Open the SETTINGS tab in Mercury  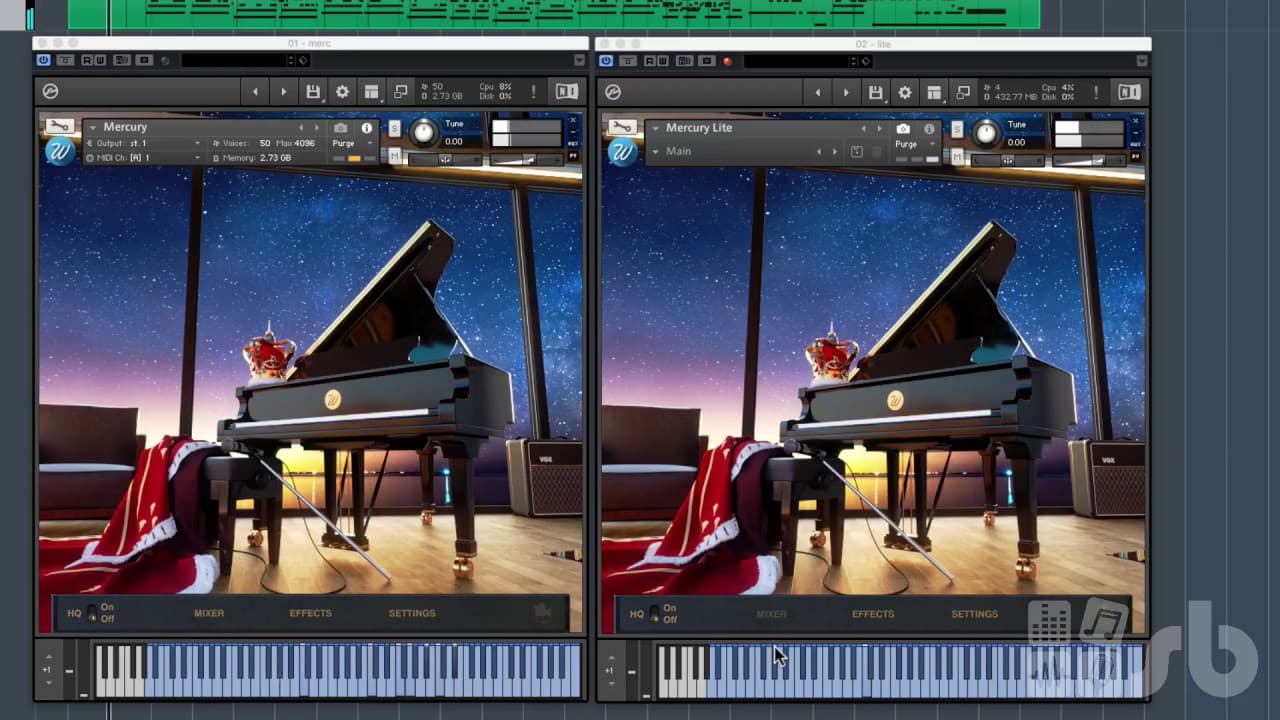pos(412,613)
